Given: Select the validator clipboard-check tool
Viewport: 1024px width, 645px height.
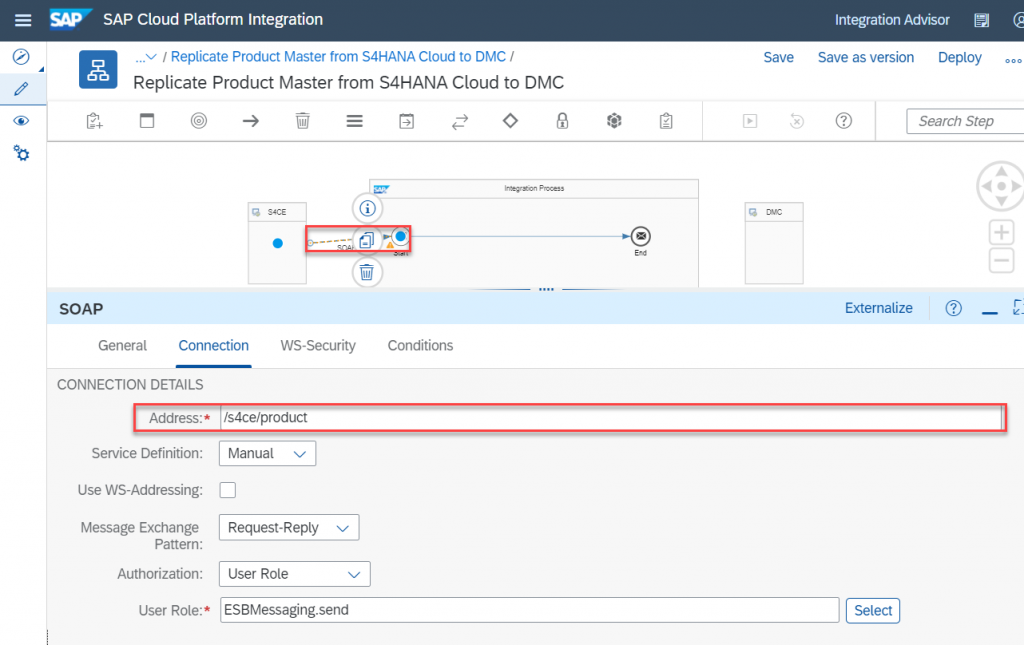Looking at the screenshot, I should [666, 121].
